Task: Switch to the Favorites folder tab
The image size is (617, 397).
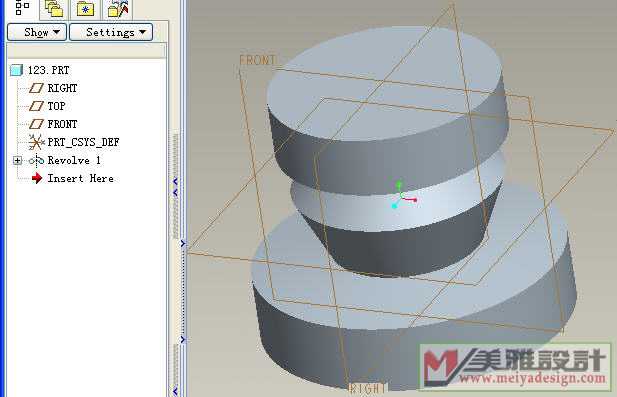Action: (x=85, y=9)
